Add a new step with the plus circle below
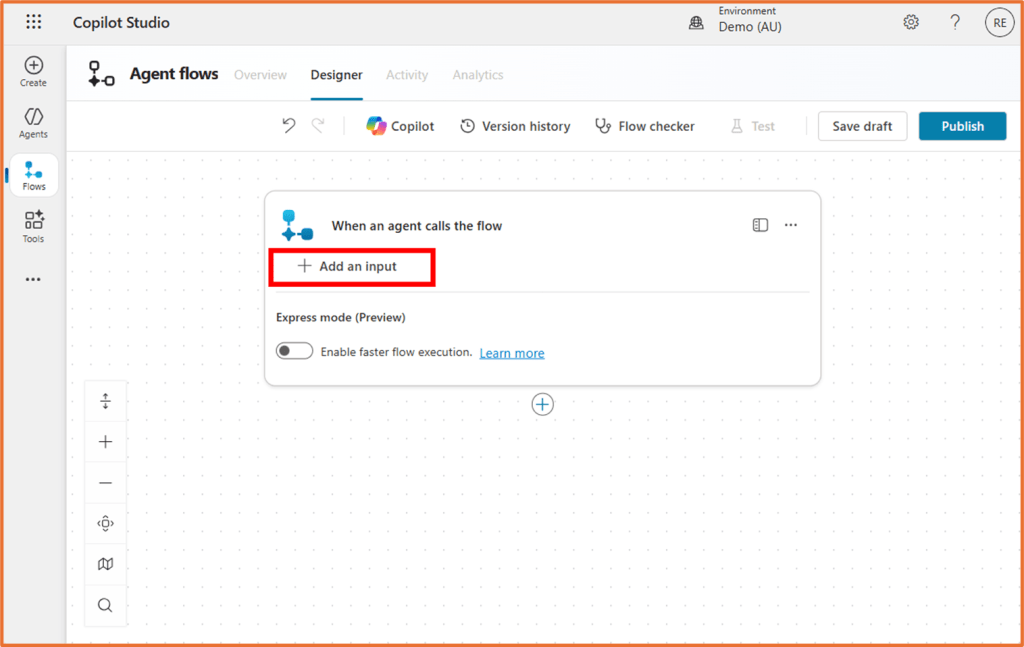 click(542, 404)
